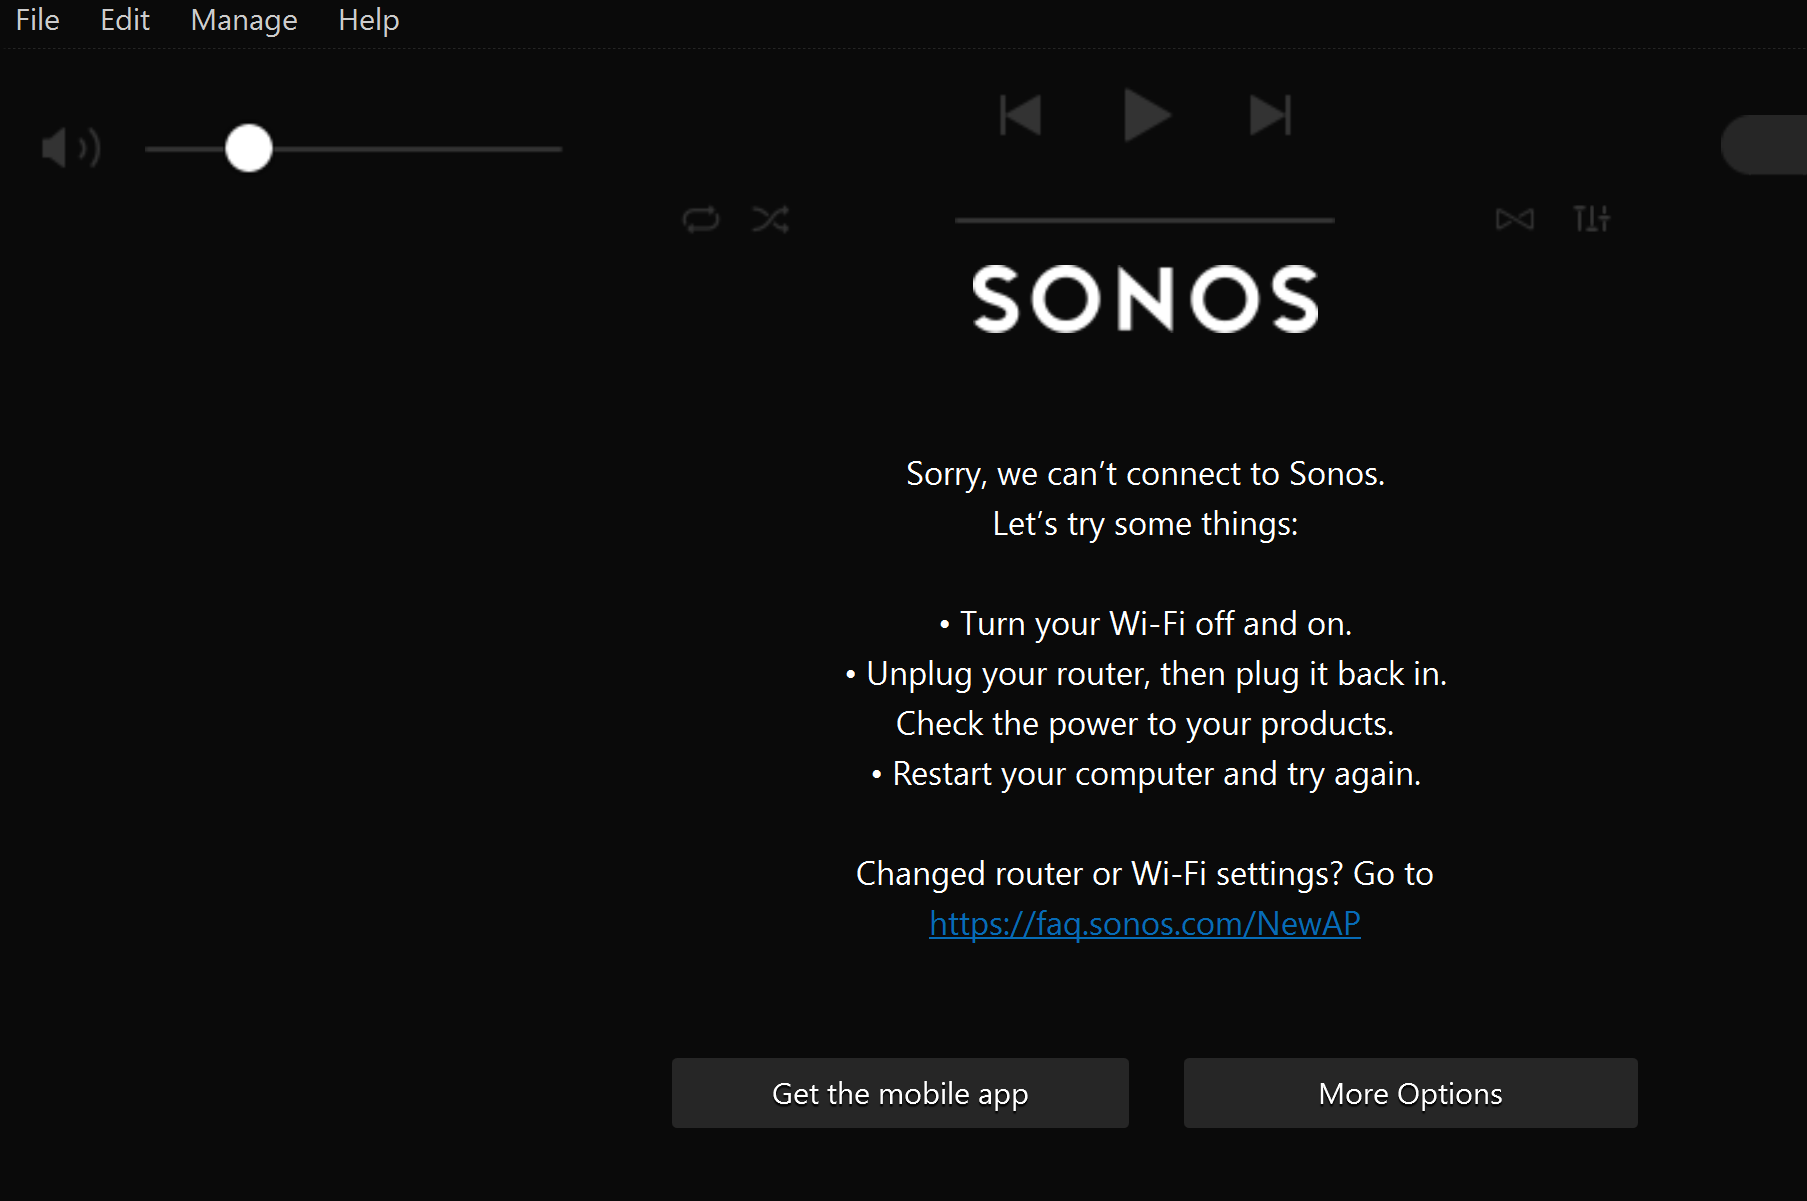Open the Manage menu
The height and width of the screenshot is (1201, 1807).
tap(244, 20)
